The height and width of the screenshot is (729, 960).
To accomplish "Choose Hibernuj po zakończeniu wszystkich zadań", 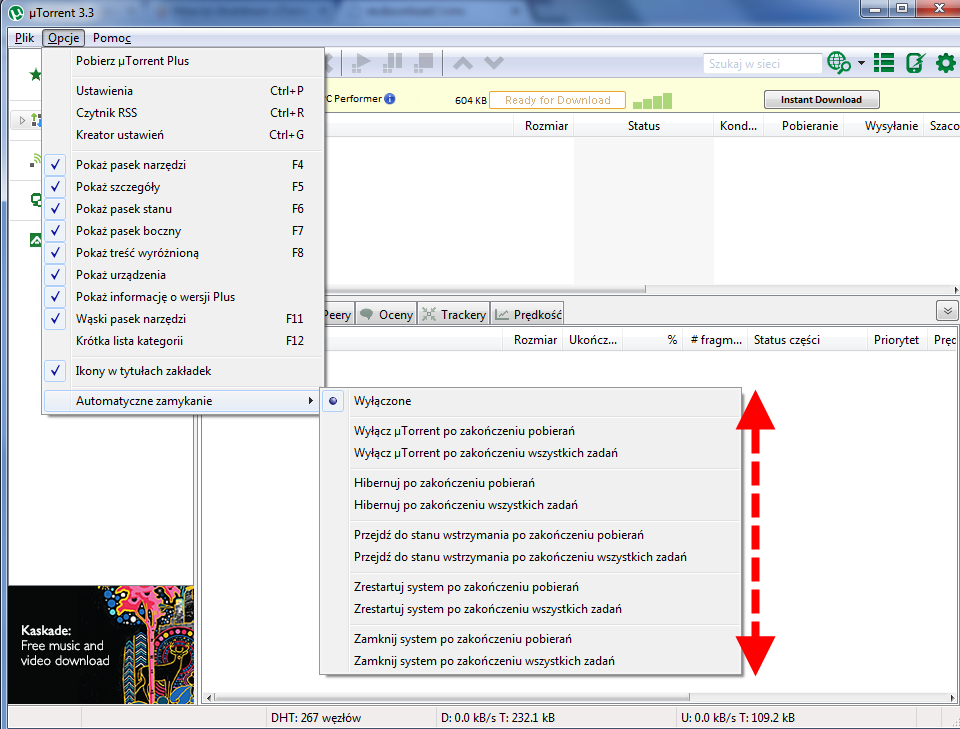I will pyautogui.click(x=531, y=505).
